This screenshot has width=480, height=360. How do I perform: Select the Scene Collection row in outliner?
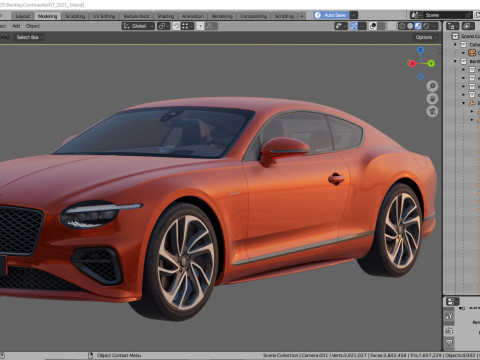pyautogui.click(x=463, y=36)
